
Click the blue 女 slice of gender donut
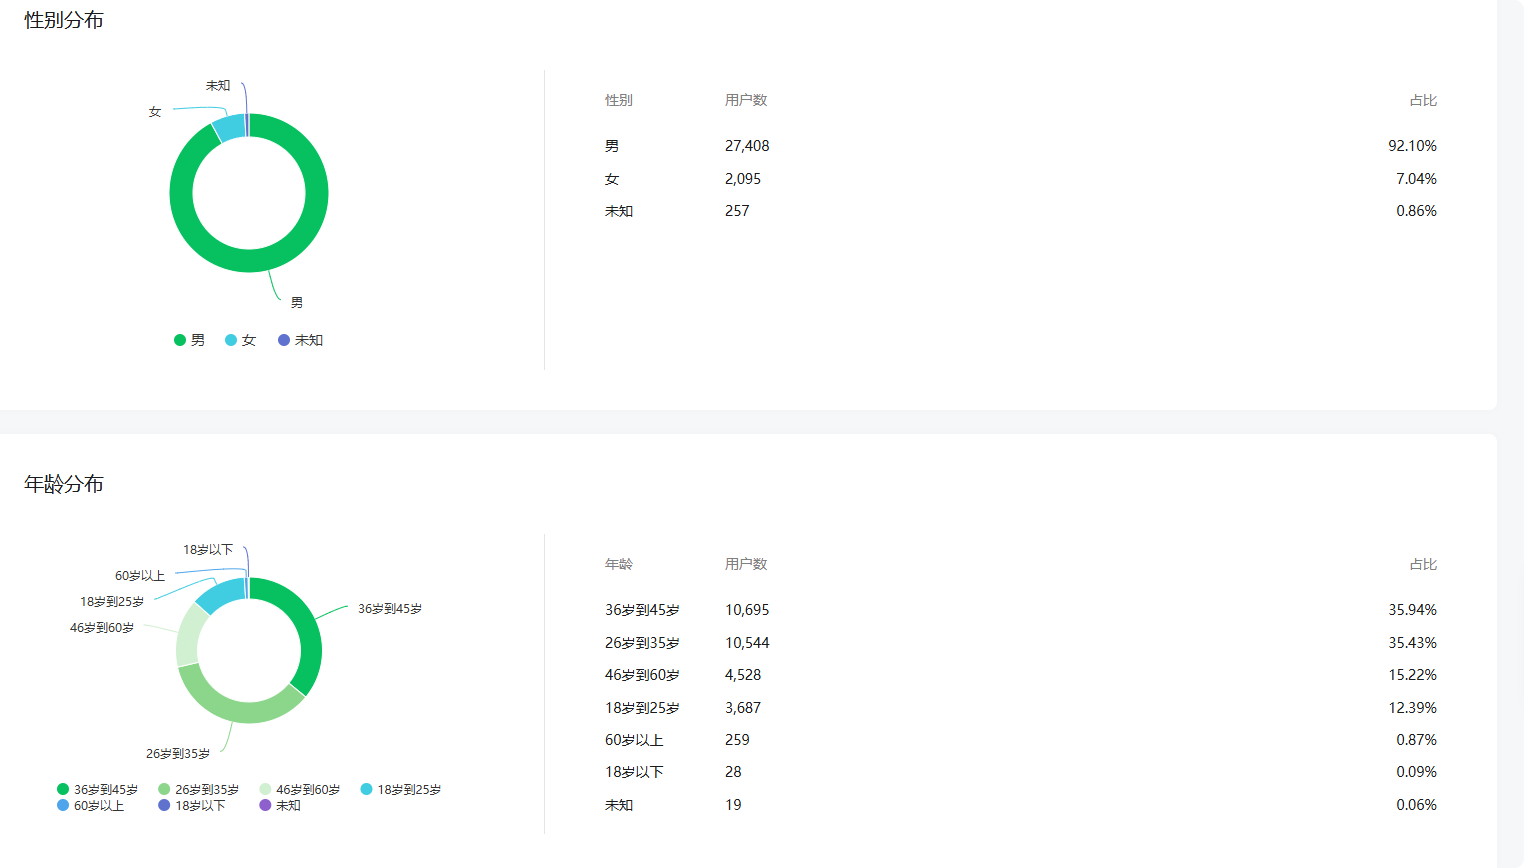tap(229, 128)
